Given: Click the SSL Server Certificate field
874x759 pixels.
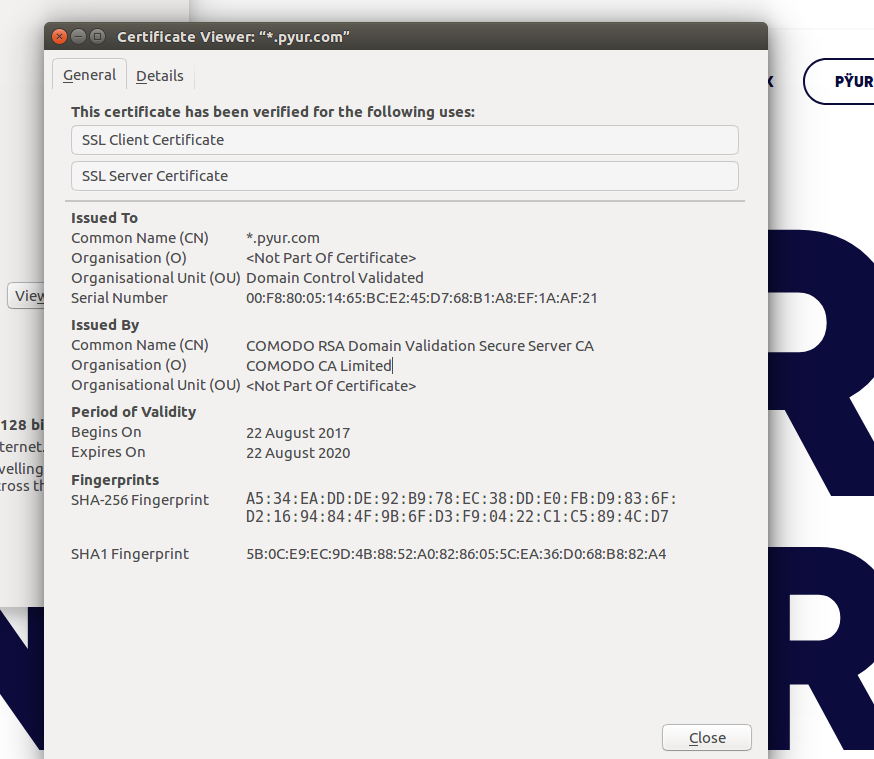Looking at the screenshot, I should (404, 176).
